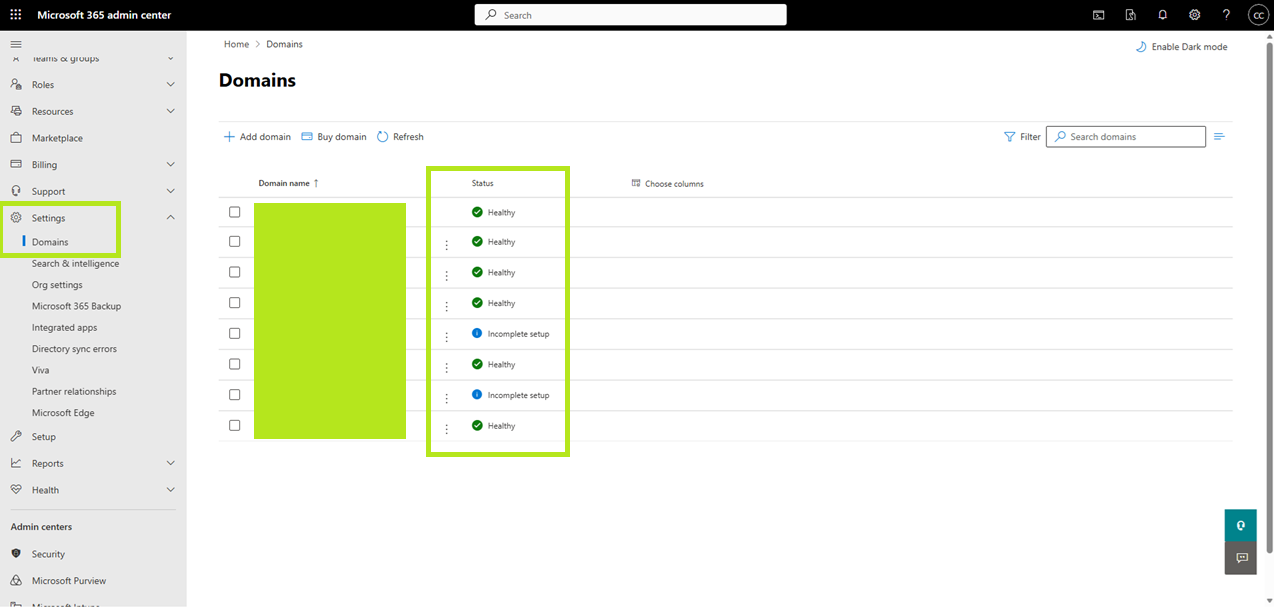This screenshot has height=608, width=1274.
Task: Go to Home via the breadcrumb
Action: point(236,44)
